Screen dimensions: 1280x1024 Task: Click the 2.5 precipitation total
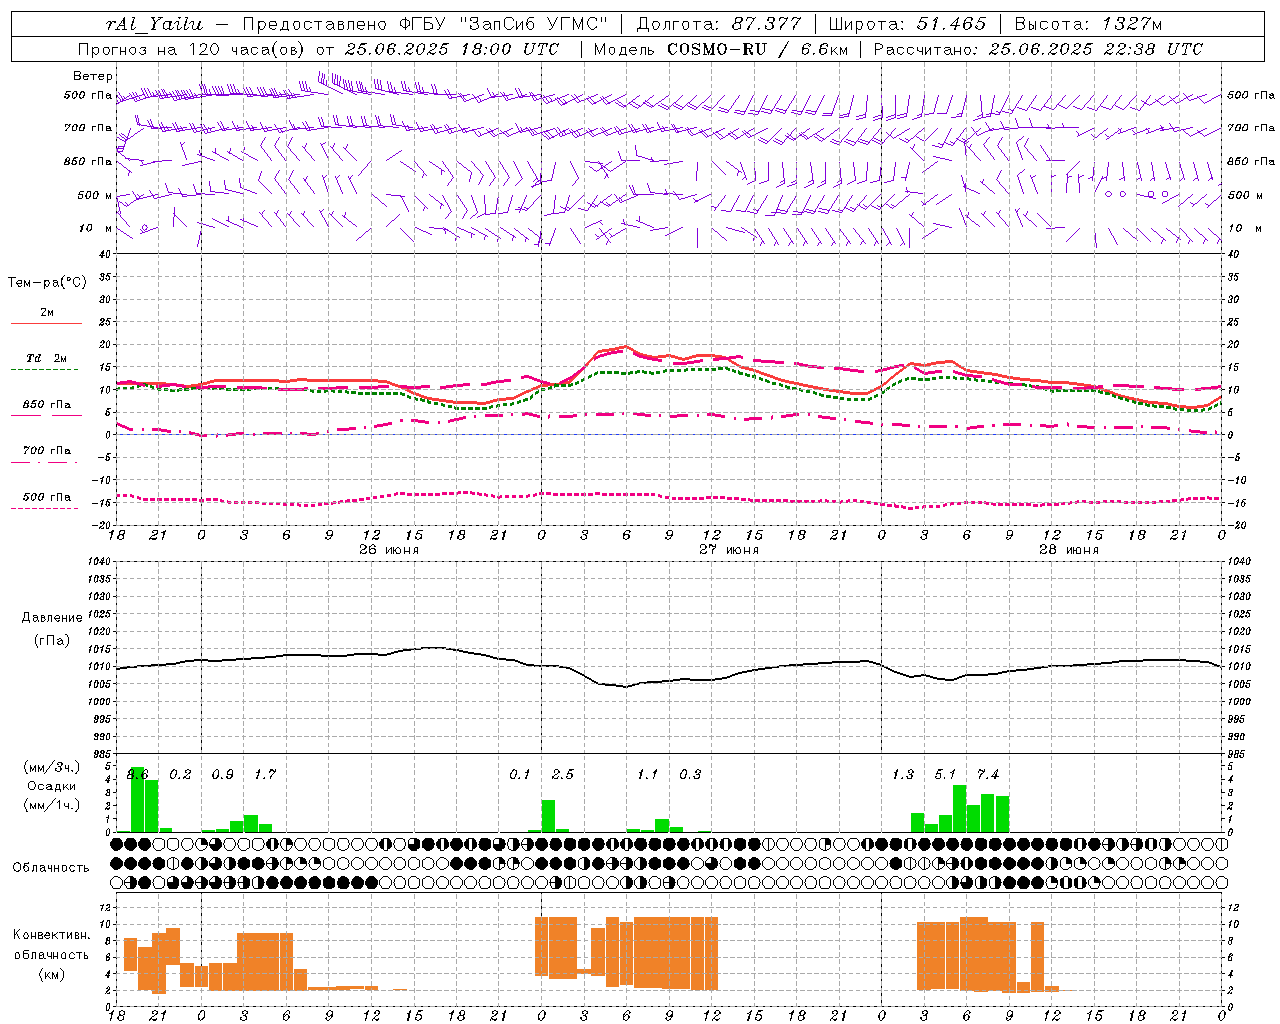(563, 774)
